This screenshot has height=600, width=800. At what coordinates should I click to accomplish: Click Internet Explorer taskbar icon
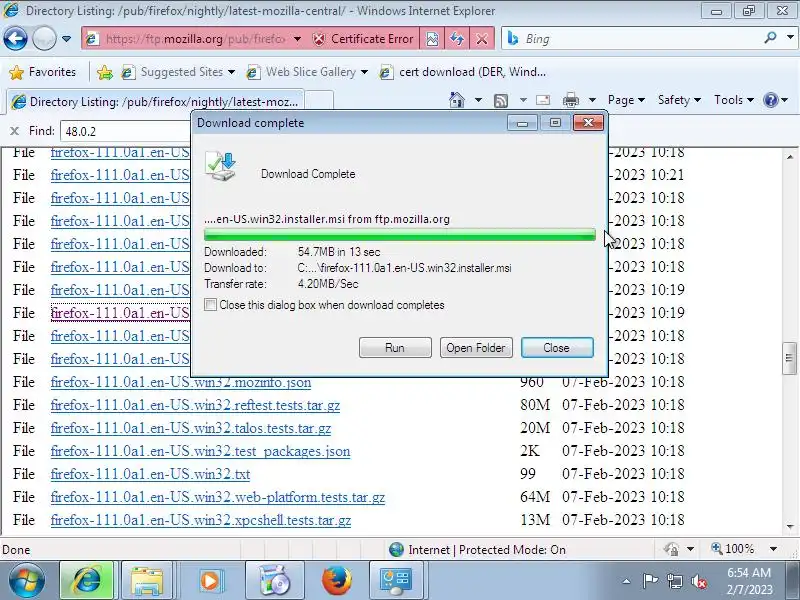point(87,580)
